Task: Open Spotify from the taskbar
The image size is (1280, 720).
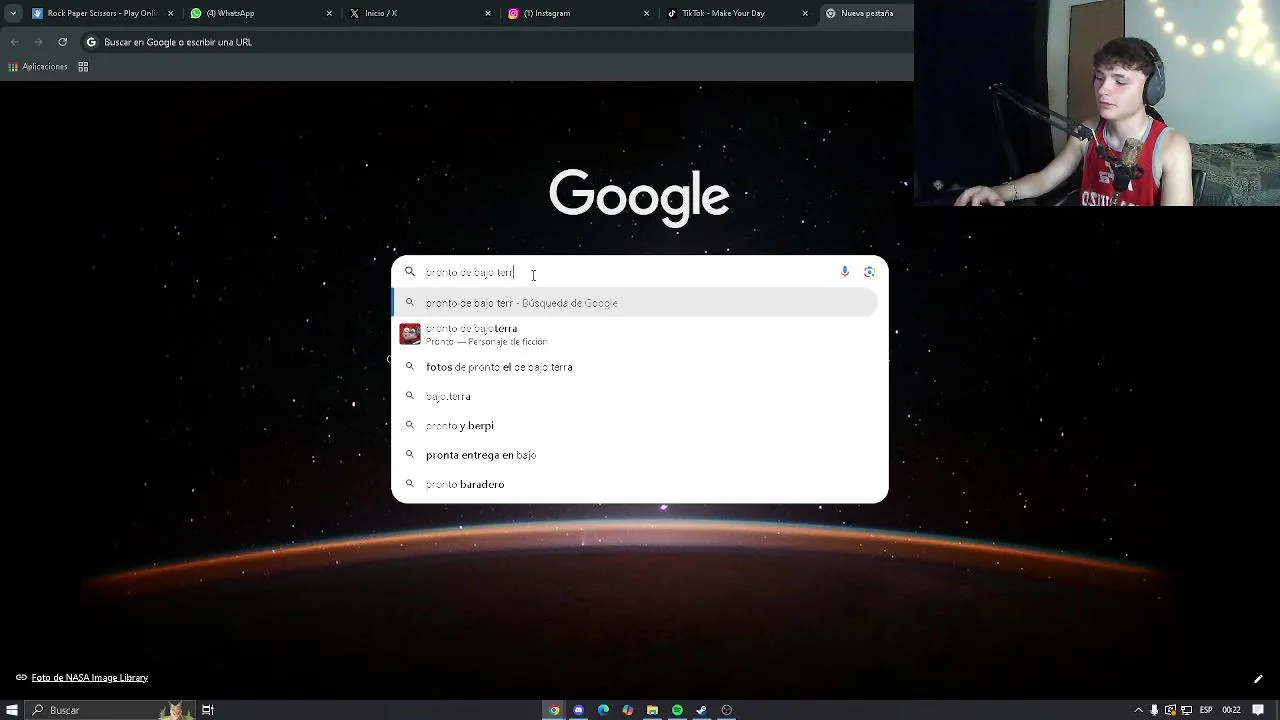Action: [677, 710]
